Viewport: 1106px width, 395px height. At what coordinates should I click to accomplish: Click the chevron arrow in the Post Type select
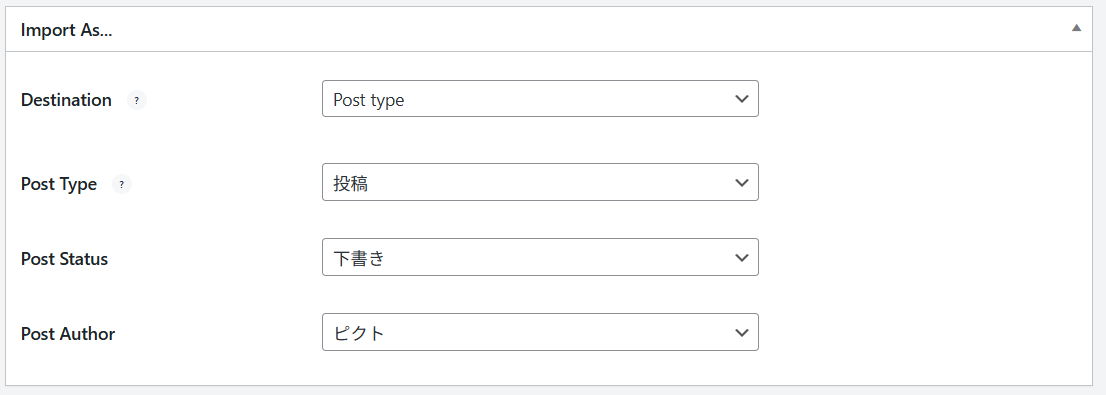(x=741, y=183)
